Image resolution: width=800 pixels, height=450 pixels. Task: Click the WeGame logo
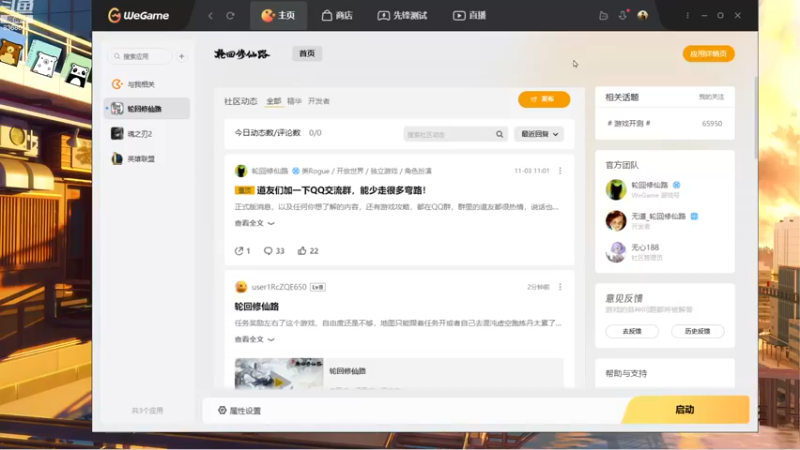pos(138,15)
